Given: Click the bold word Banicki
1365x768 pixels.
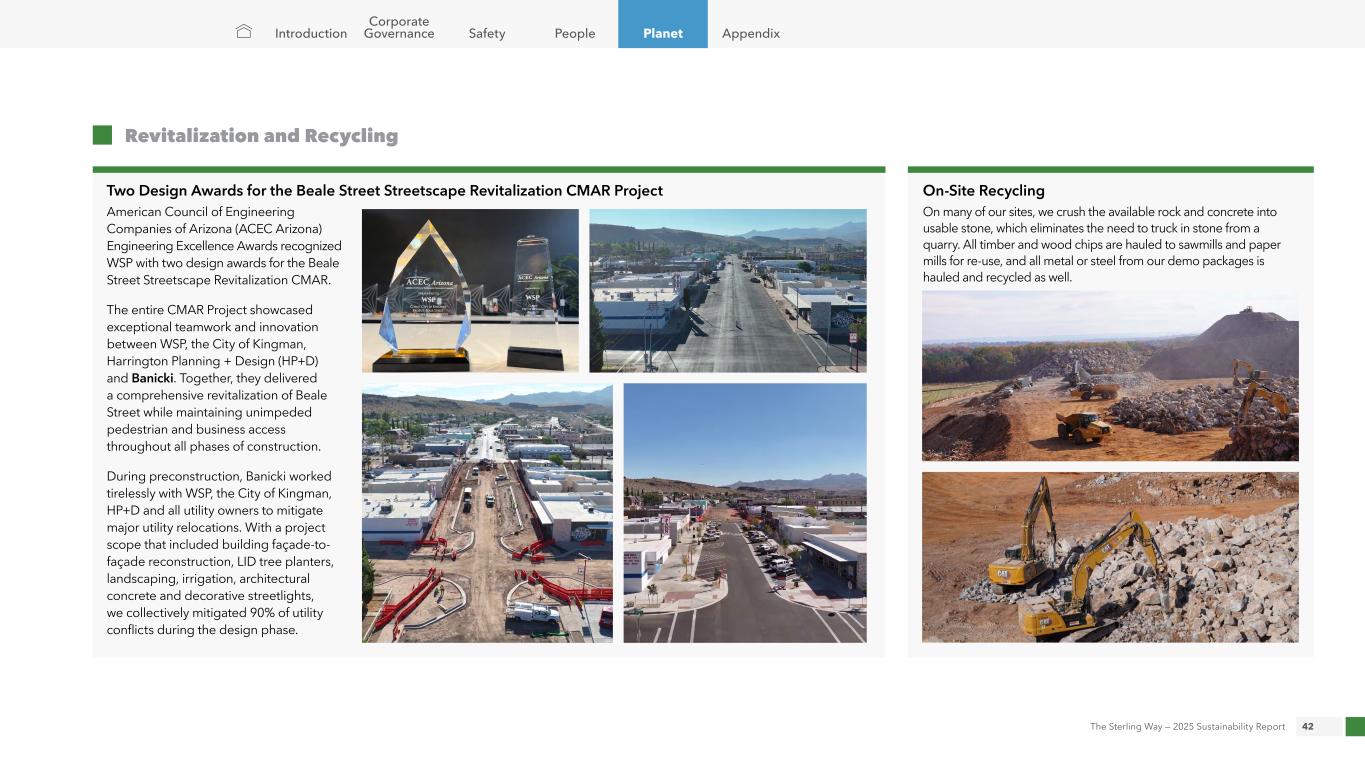Looking at the screenshot, I should pos(152,379).
